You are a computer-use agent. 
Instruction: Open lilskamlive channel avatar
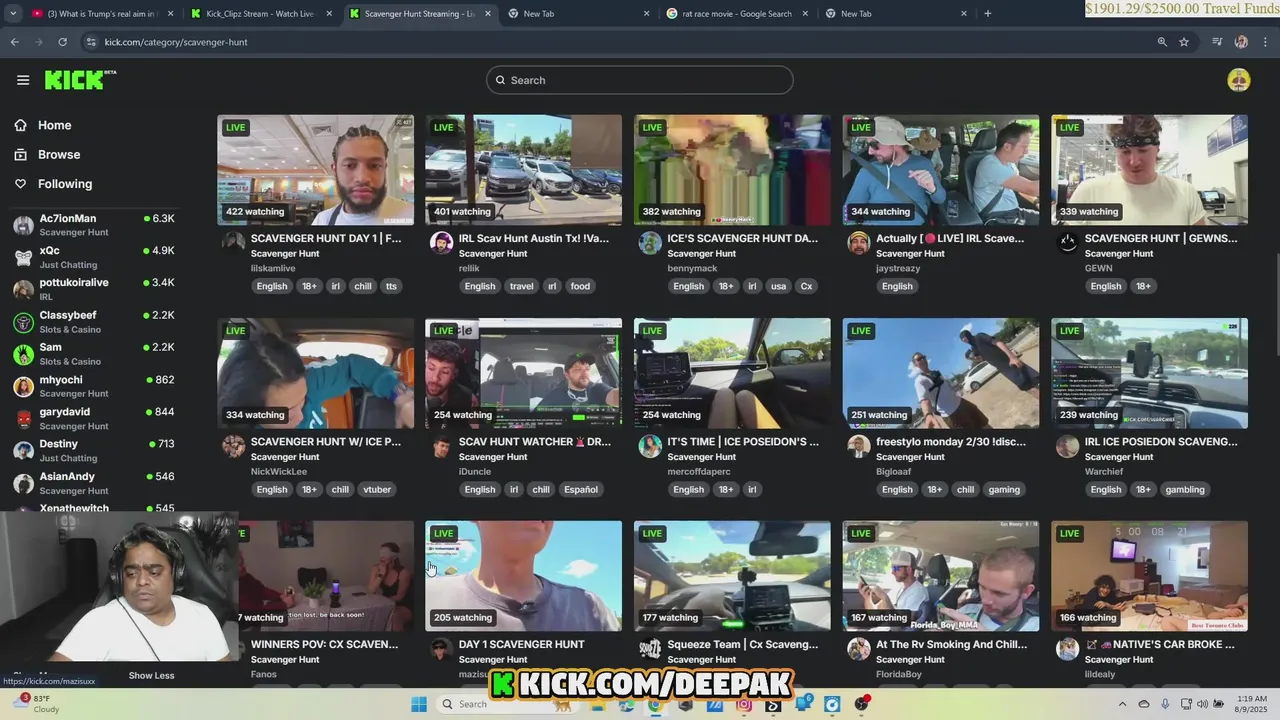233,242
